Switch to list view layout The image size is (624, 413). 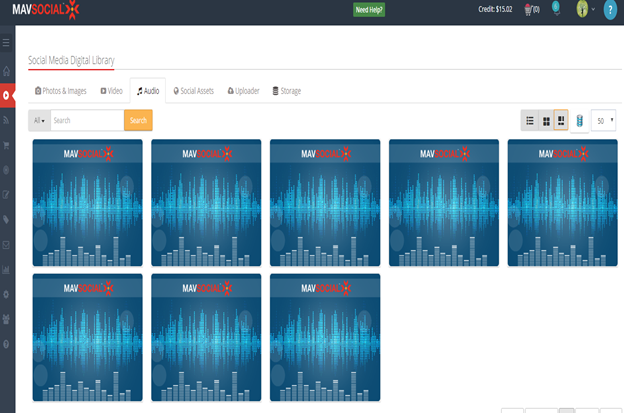coord(530,121)
